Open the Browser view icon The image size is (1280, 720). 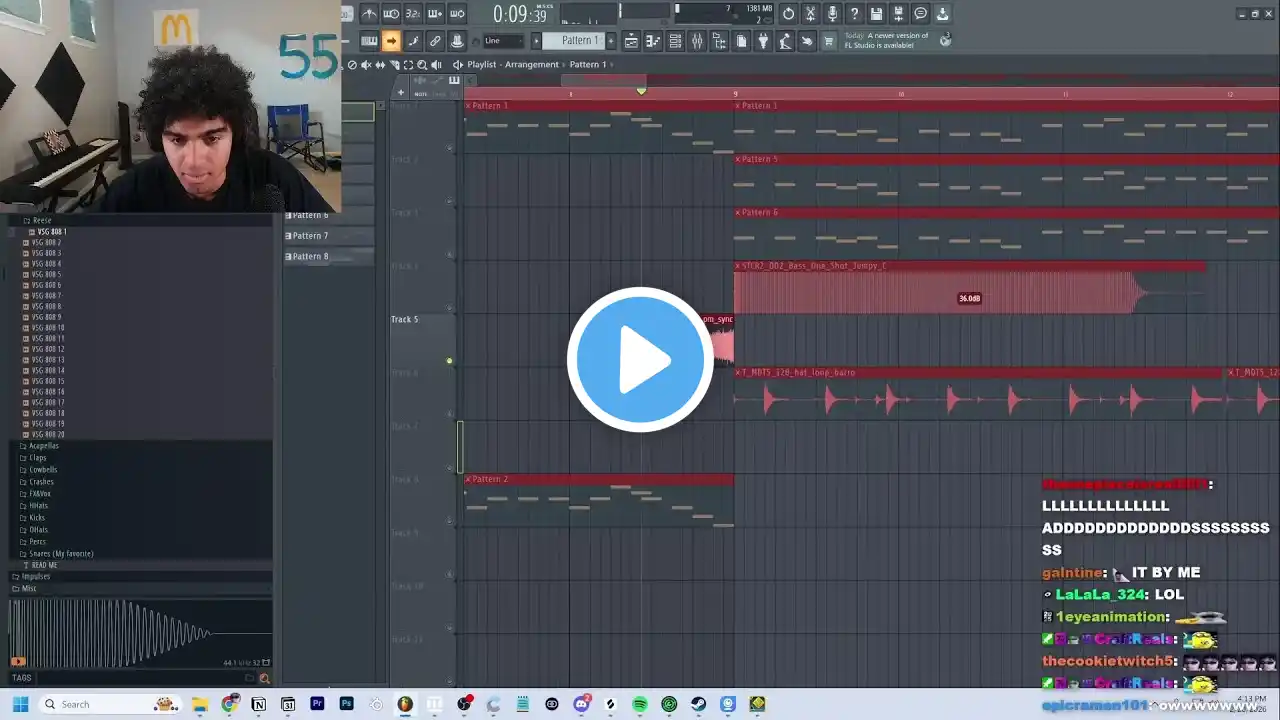(719, 41)
